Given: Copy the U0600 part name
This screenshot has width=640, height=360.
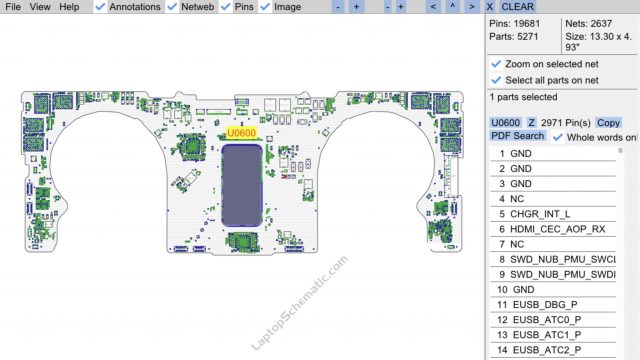Looking at the screenshot, I should [x=608, y=123].
